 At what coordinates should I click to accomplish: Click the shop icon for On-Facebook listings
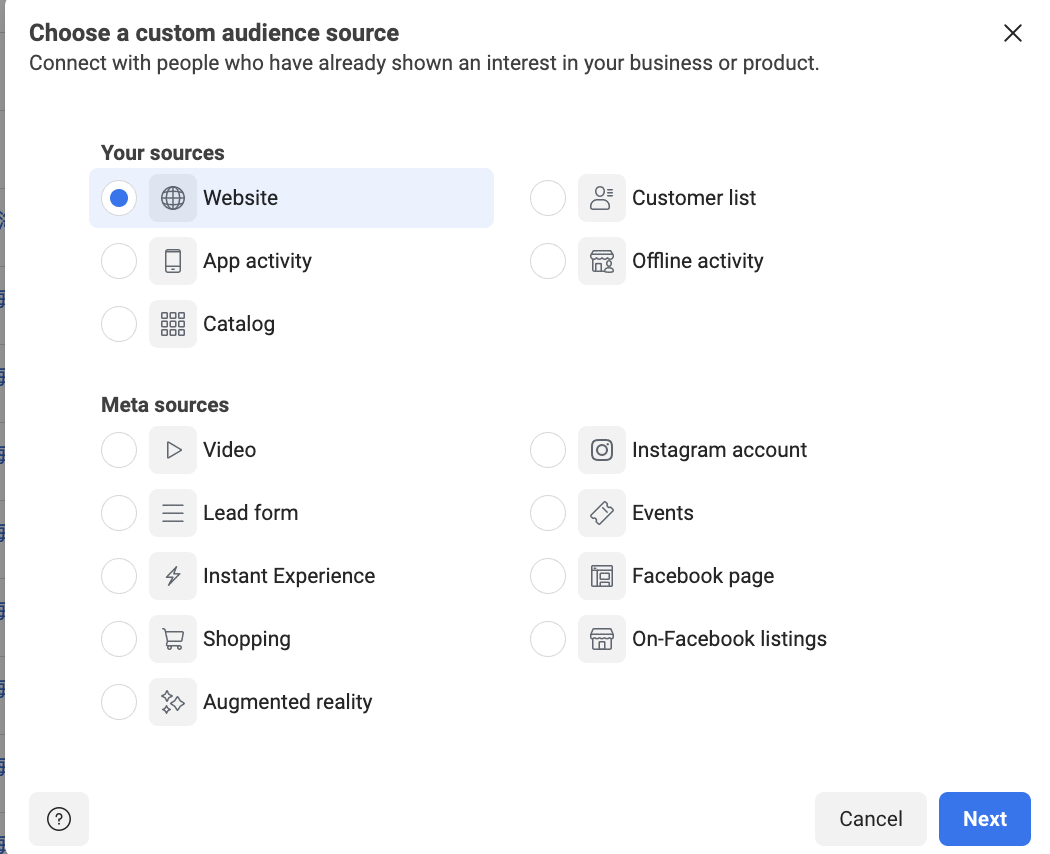[x=602, y=639]
